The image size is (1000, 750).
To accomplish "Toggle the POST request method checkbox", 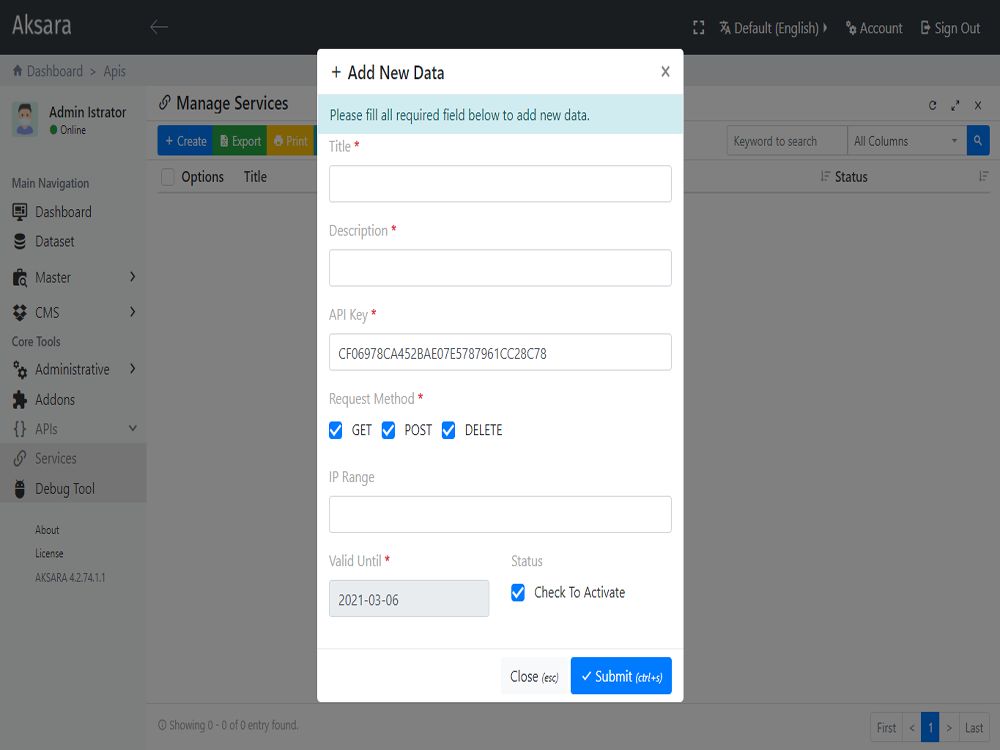I will click(x=389, y=430).
